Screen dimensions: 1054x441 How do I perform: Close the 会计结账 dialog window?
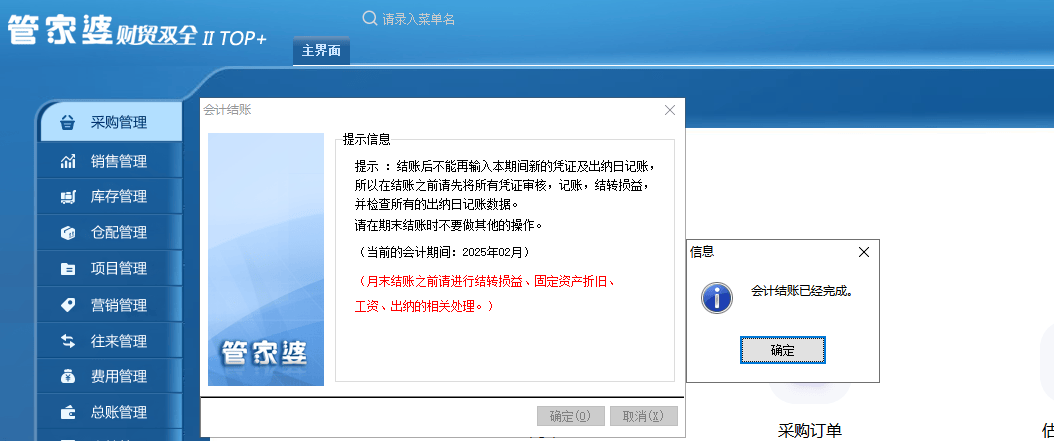[x=670, y=110]
